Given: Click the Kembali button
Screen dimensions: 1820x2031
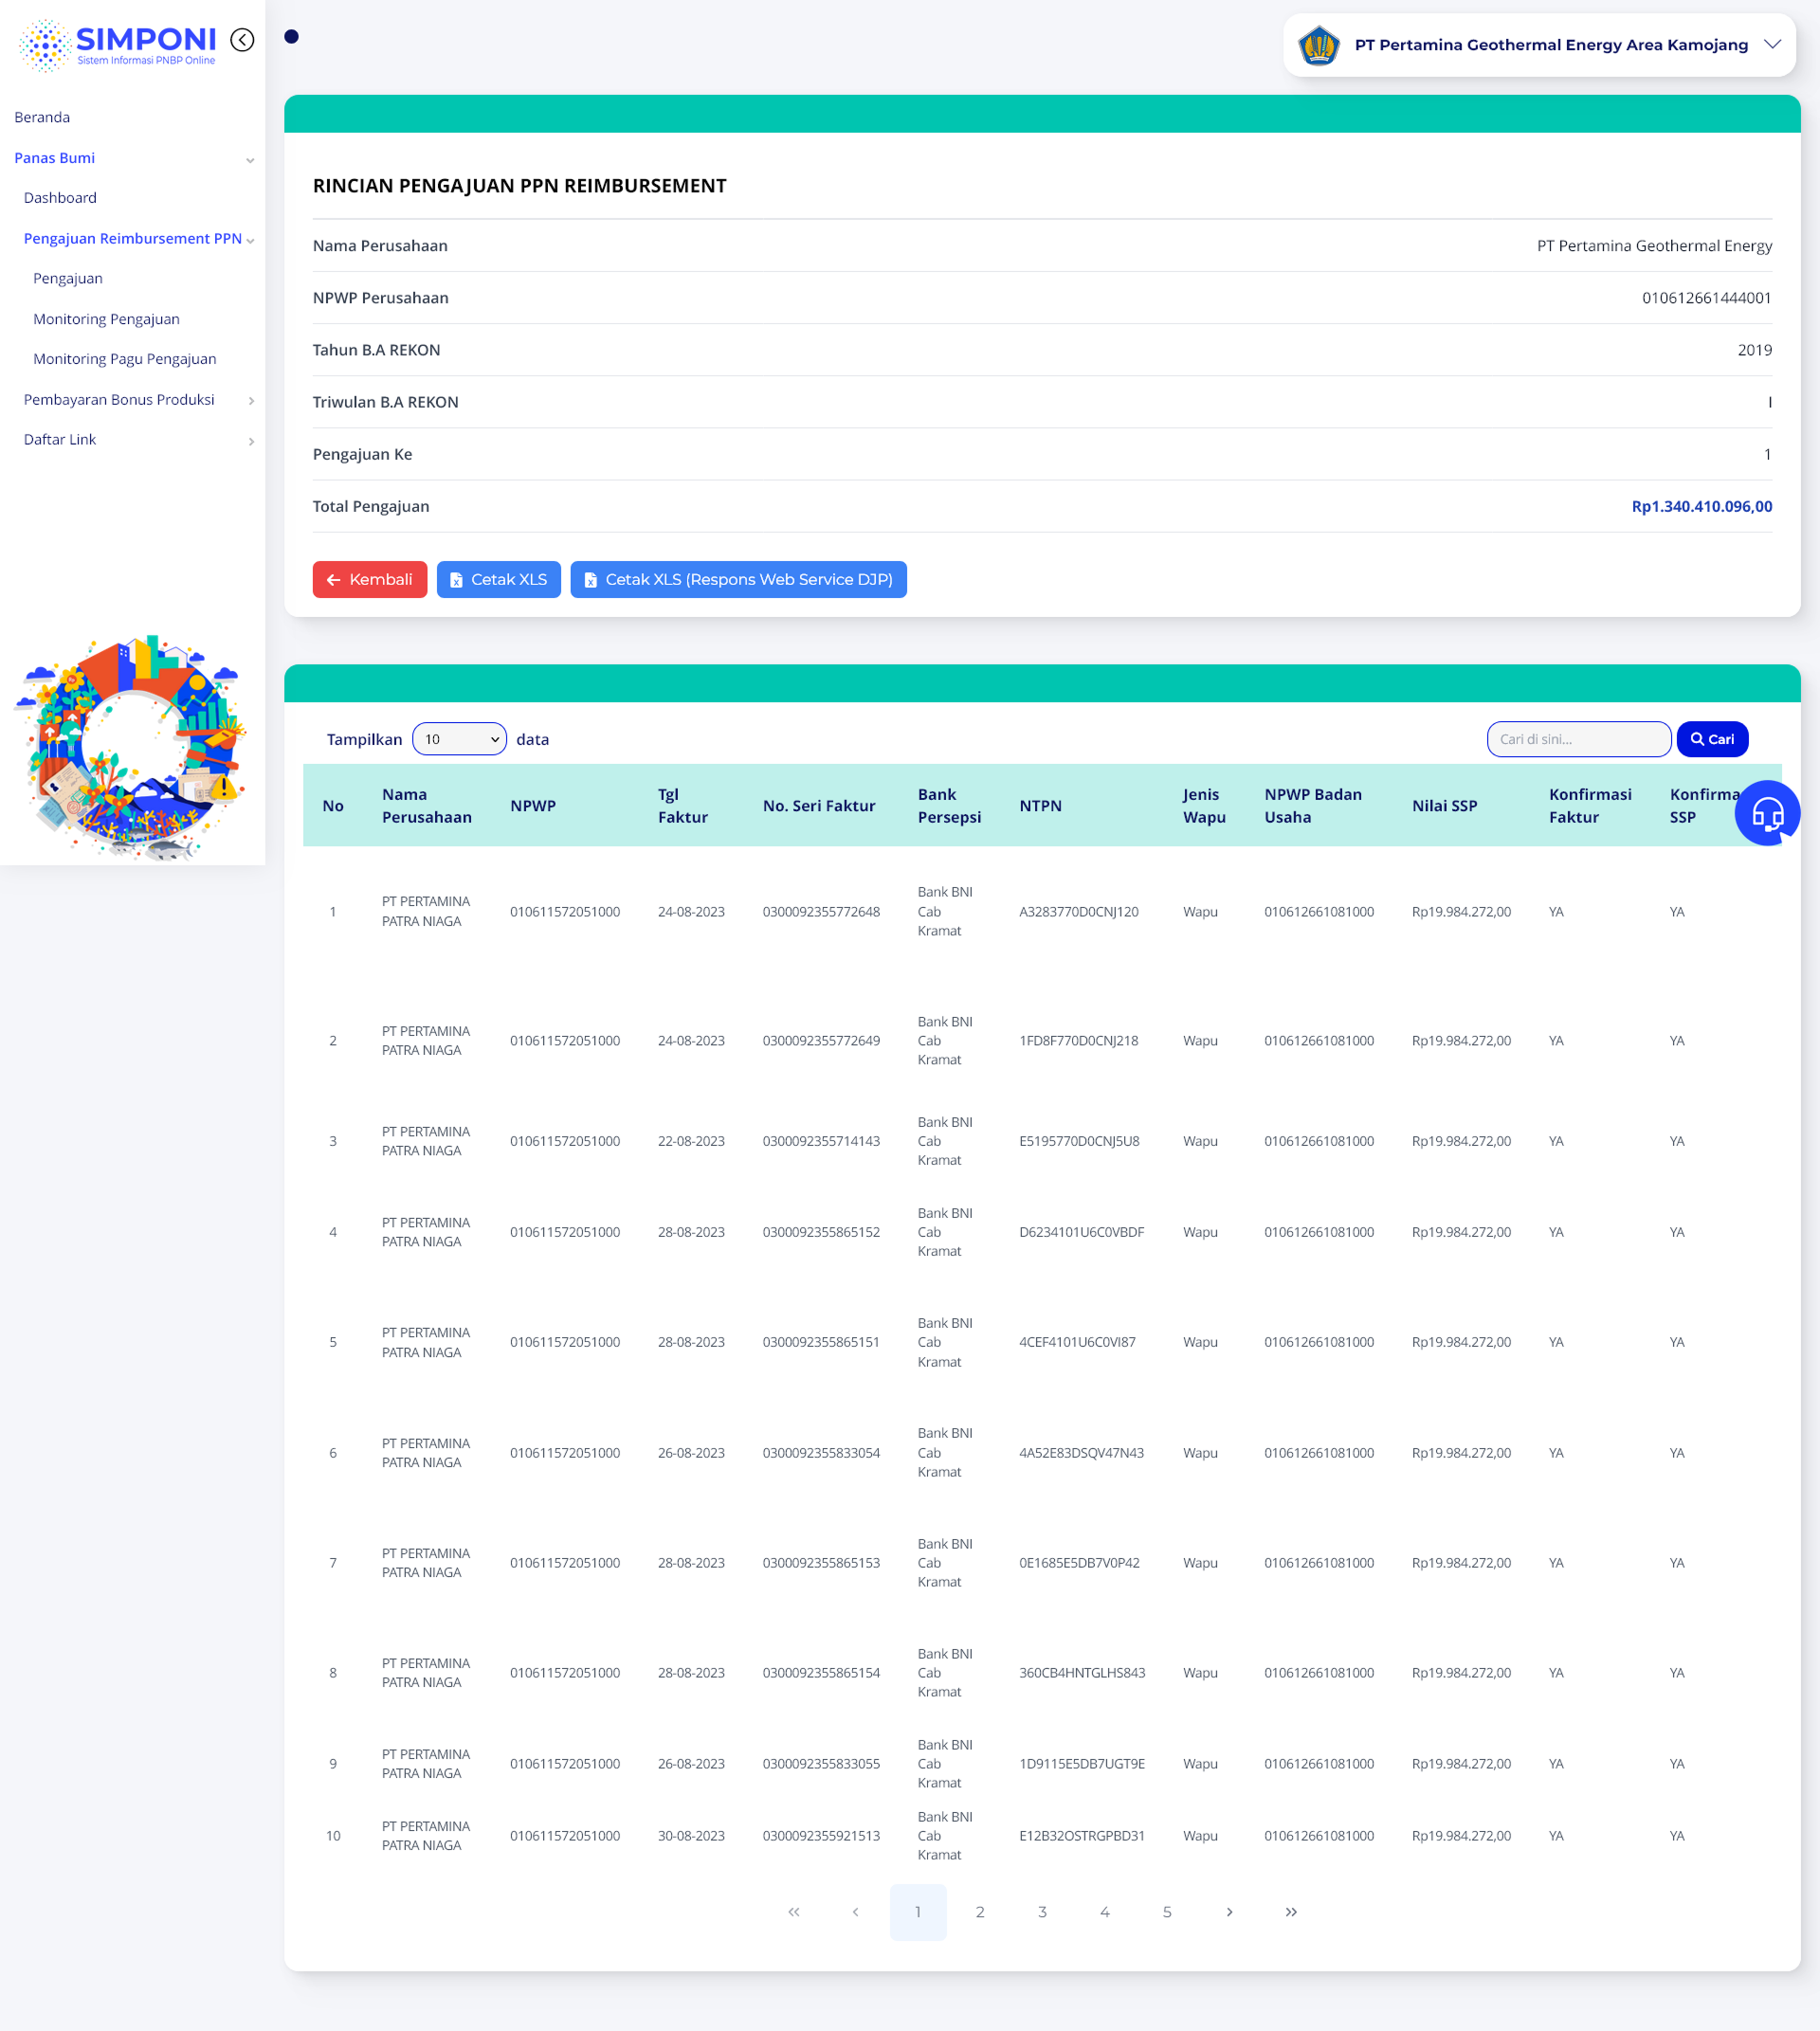Looking at the screenshot, I should pyautogui.click(x=370, y=580).
